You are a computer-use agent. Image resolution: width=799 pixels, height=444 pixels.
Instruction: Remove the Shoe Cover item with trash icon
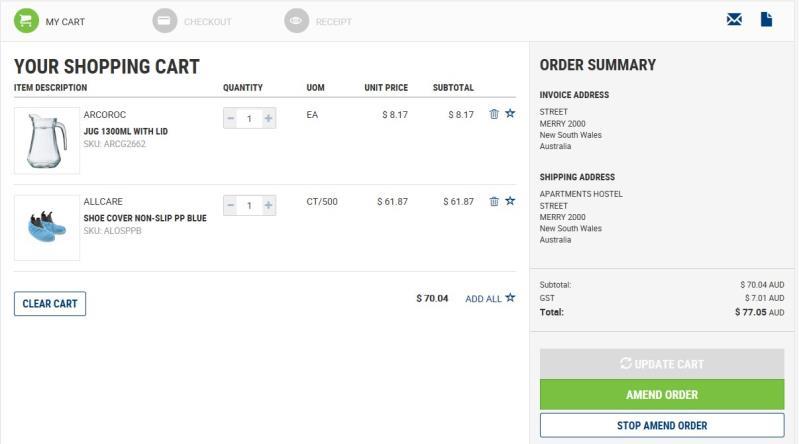point(494,201)
